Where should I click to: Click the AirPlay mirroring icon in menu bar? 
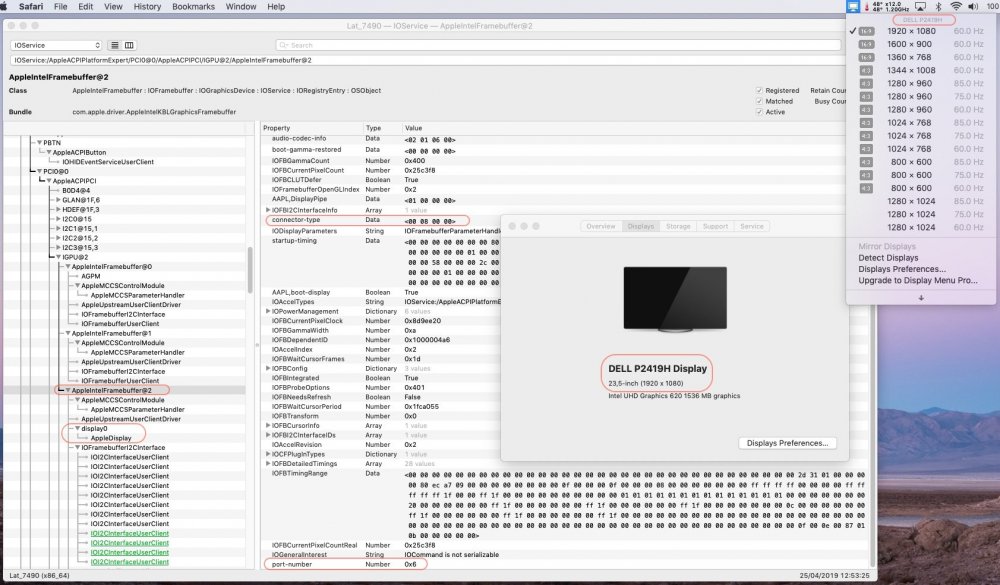pyautogui.click(x=920, y=6)
